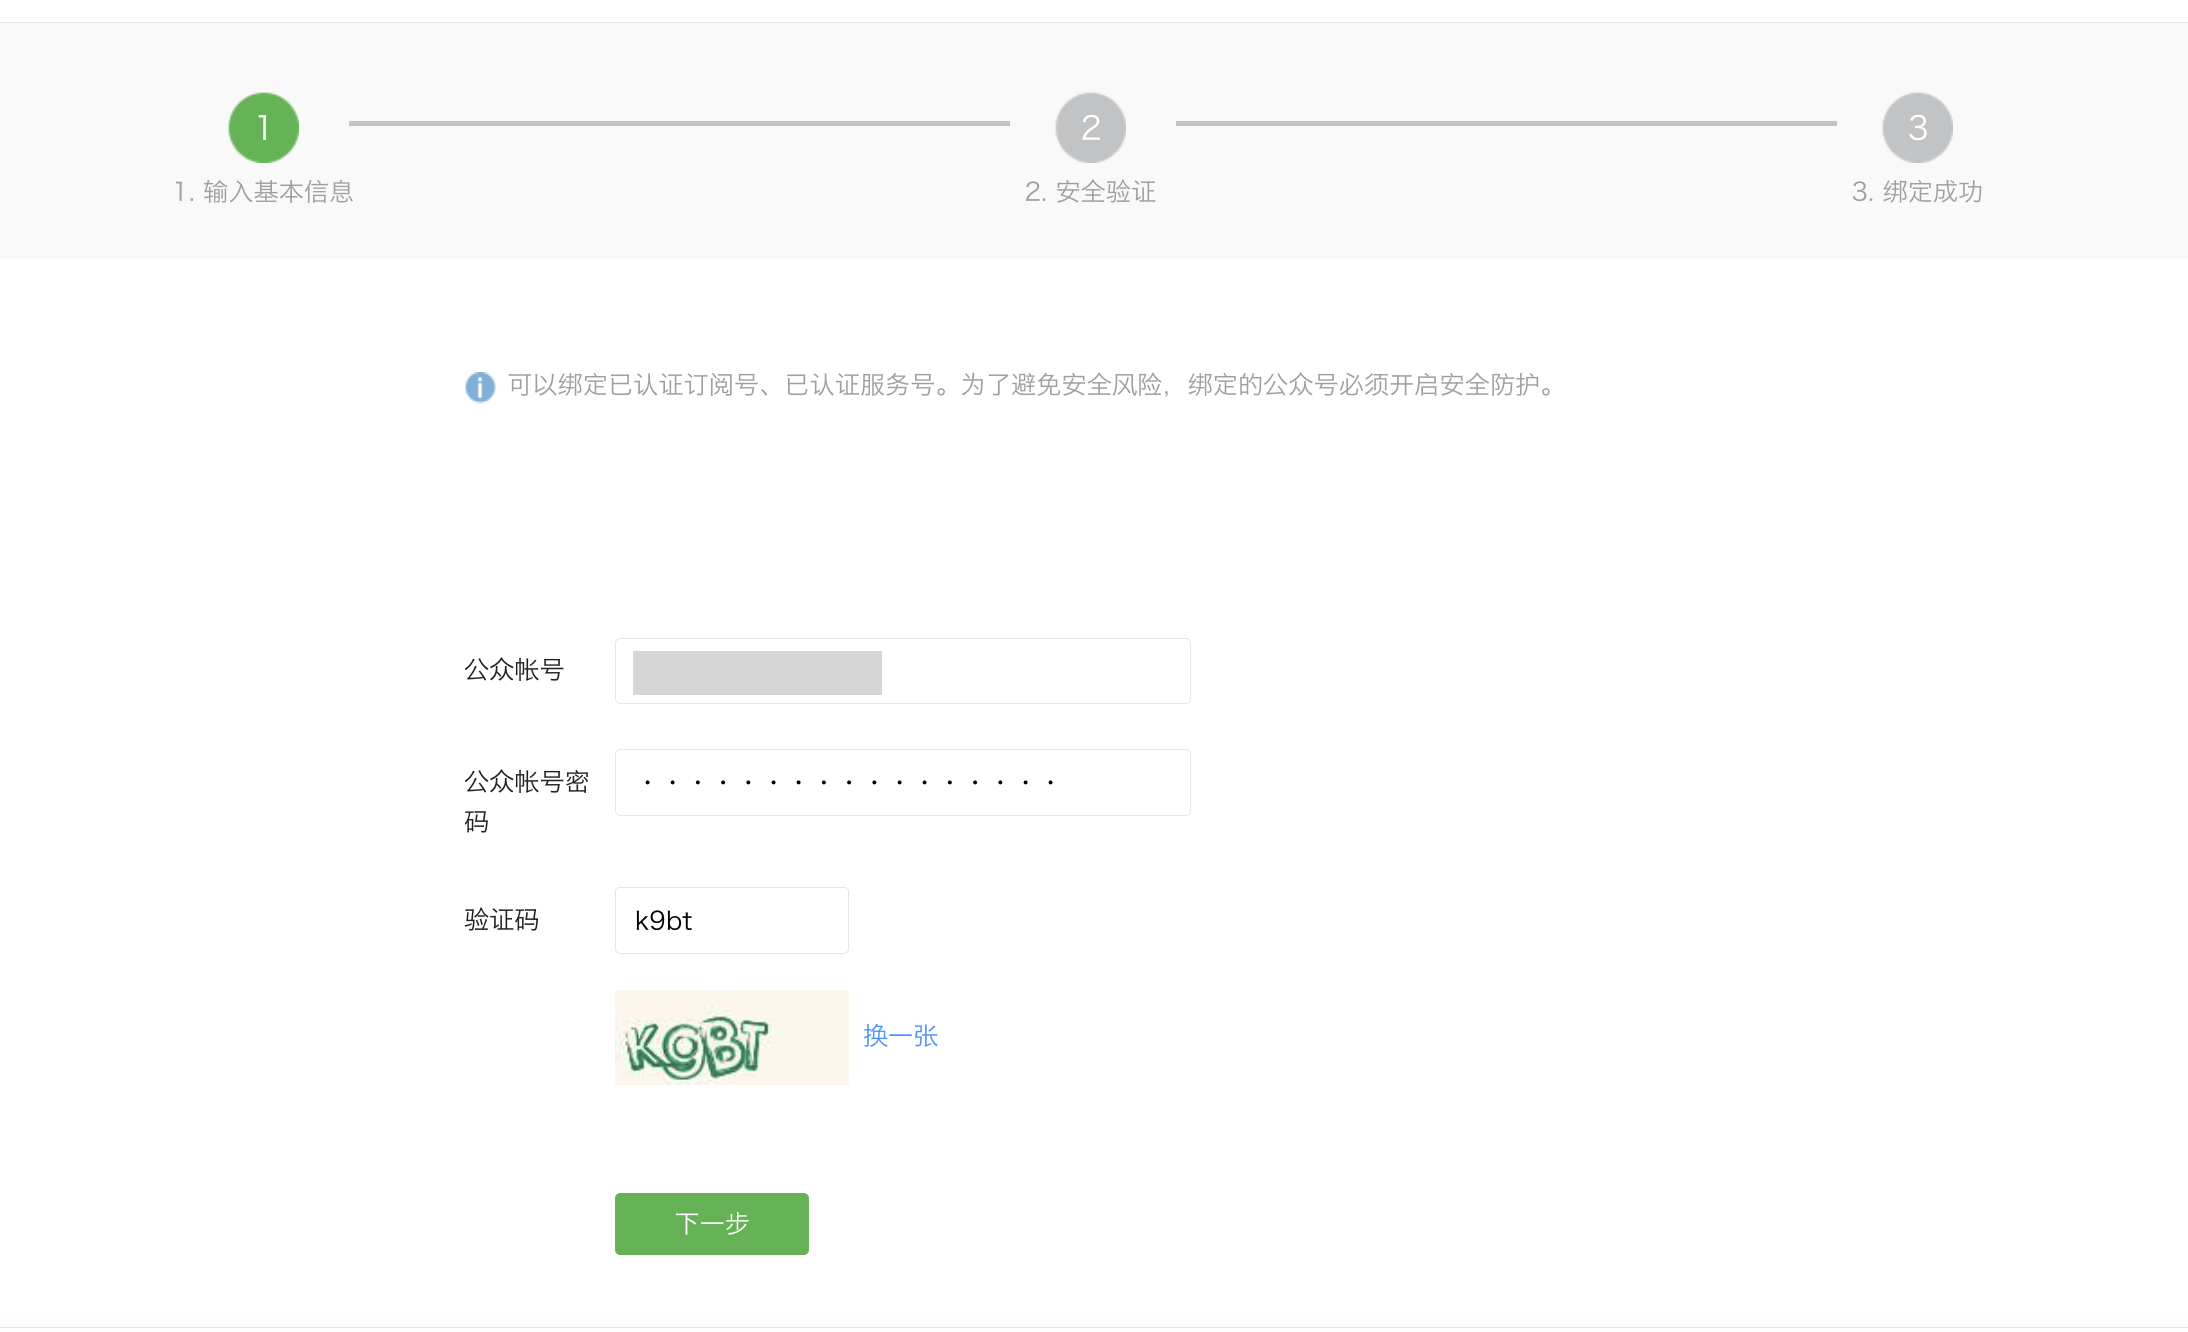
Task: Click the green step 1 circle
Action: 264,128
